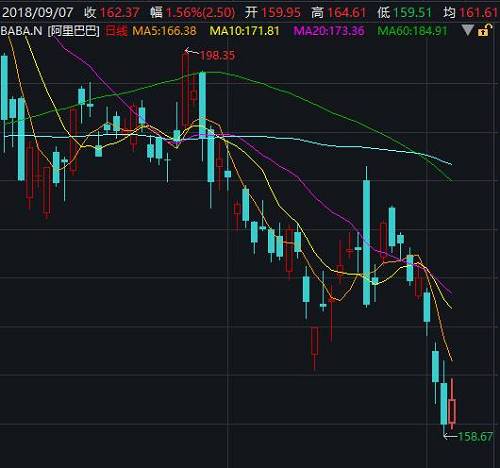Expand the gray triangle dropdown arrow
This screenshot has height=468, width=500.
[x=468, y=31]
